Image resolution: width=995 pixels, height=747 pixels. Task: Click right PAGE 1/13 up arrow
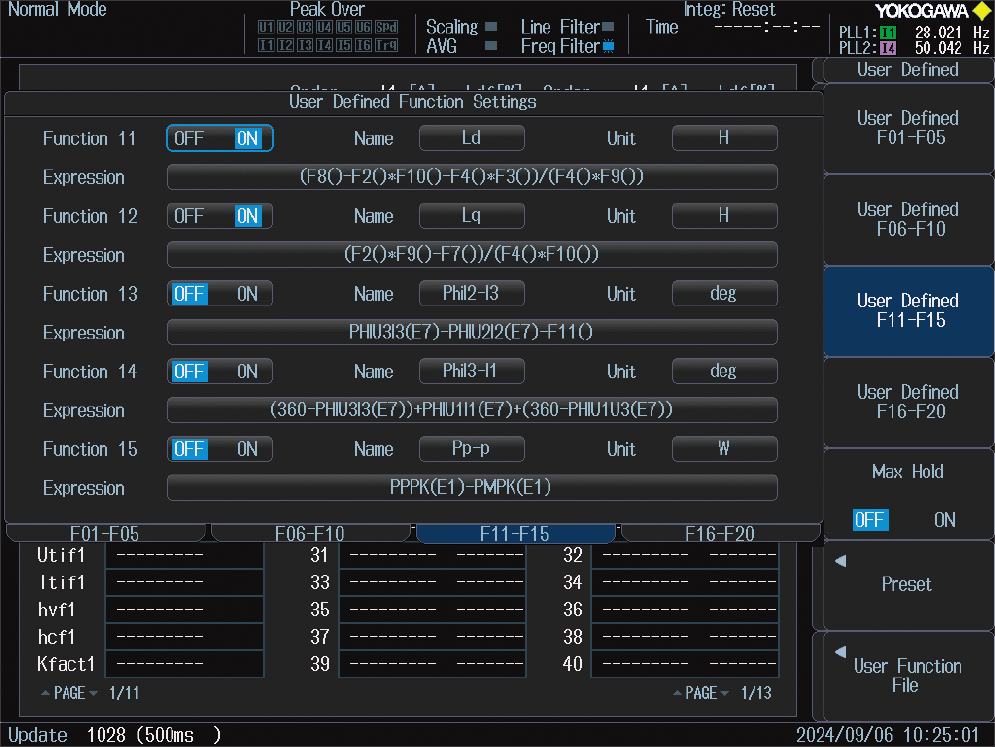pos(677,693)
